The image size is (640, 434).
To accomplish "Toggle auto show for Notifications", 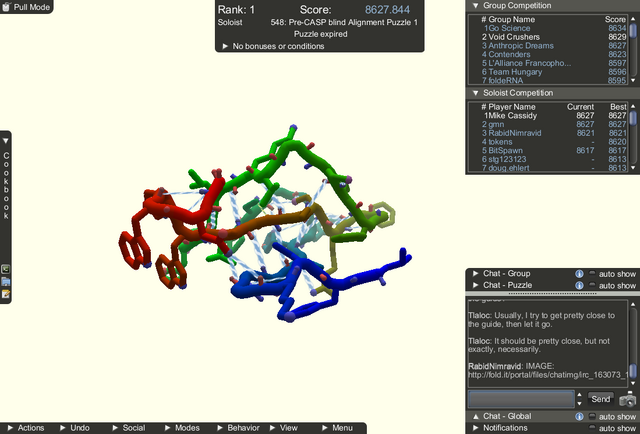I will (591, 427).
